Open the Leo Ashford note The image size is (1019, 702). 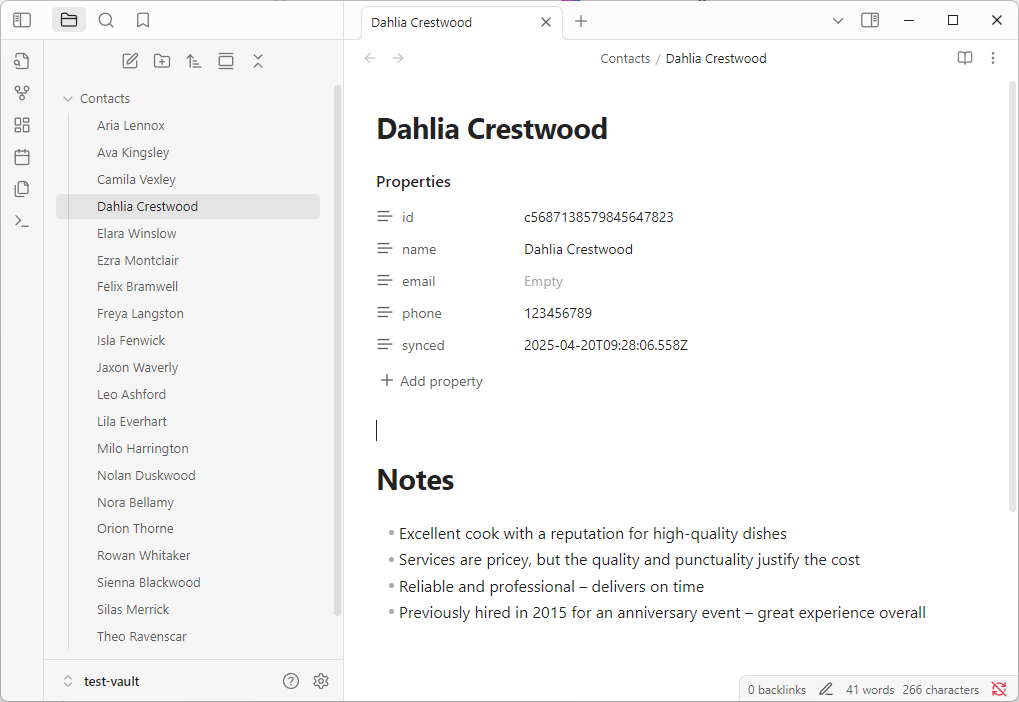[131, 395]
